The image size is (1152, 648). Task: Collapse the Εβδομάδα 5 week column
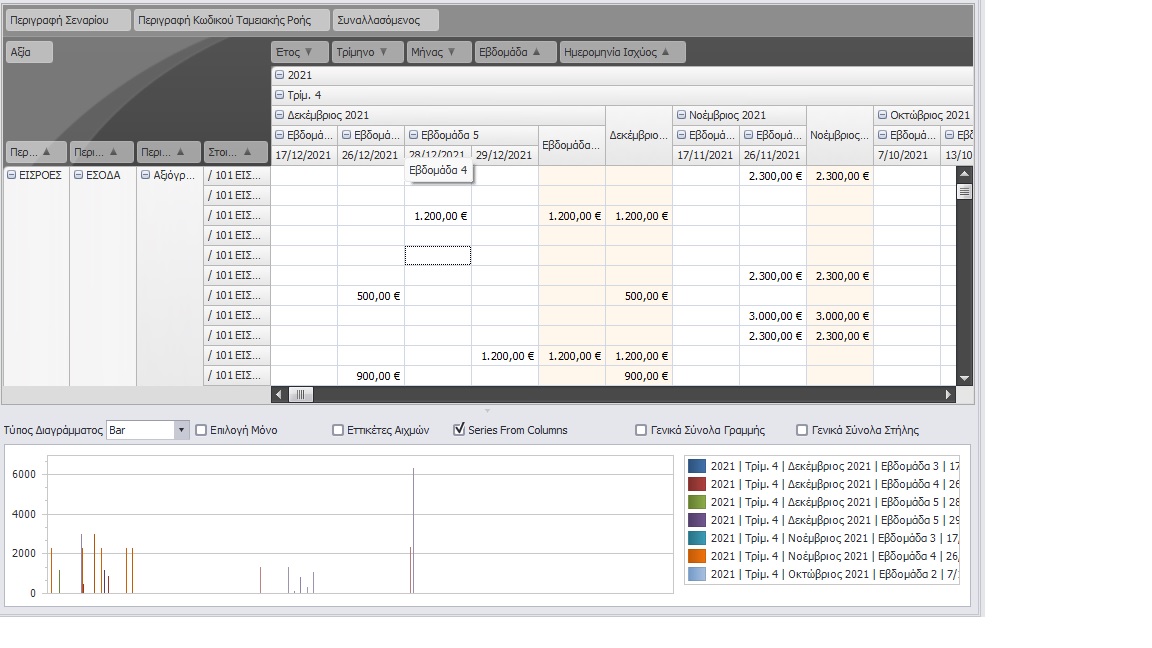(x=414, y=135)
